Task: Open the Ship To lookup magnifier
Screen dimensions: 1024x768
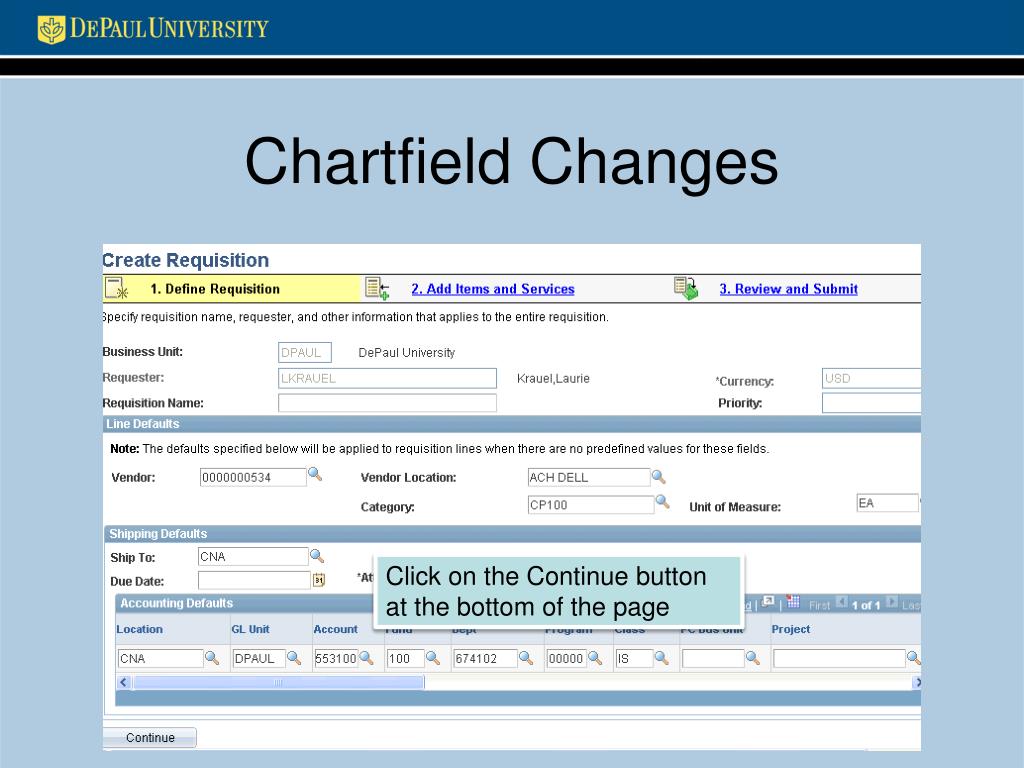Action: click(317, 556)
